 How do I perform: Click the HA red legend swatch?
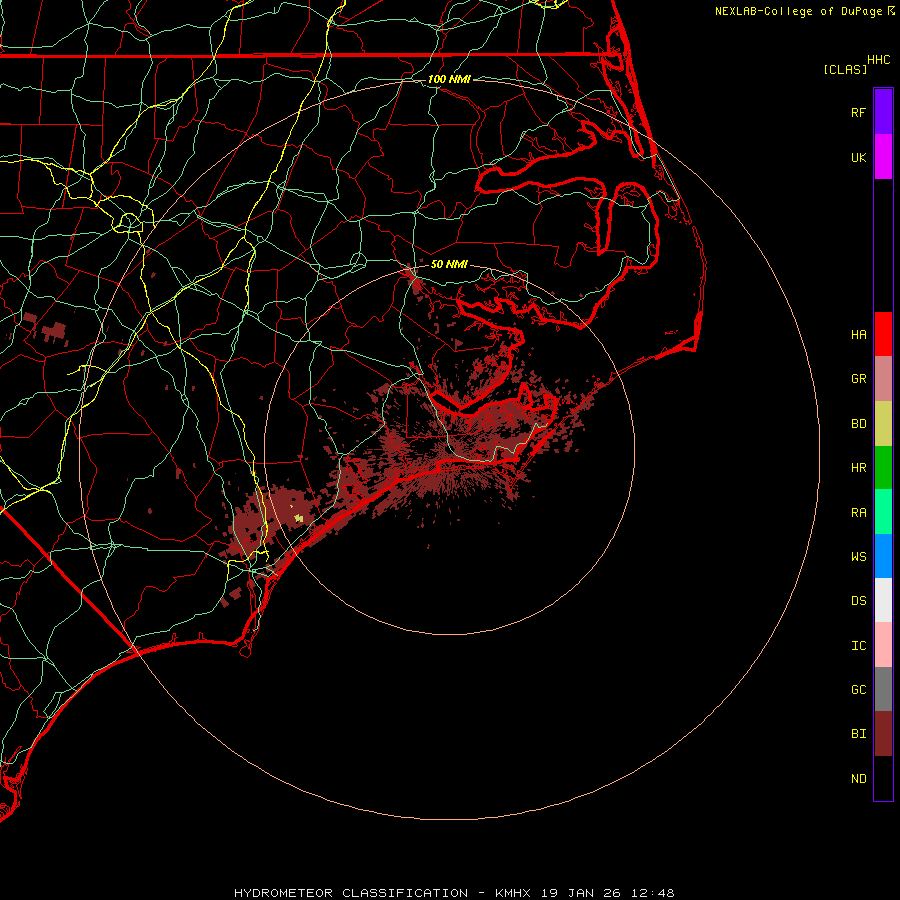(883, 334)
